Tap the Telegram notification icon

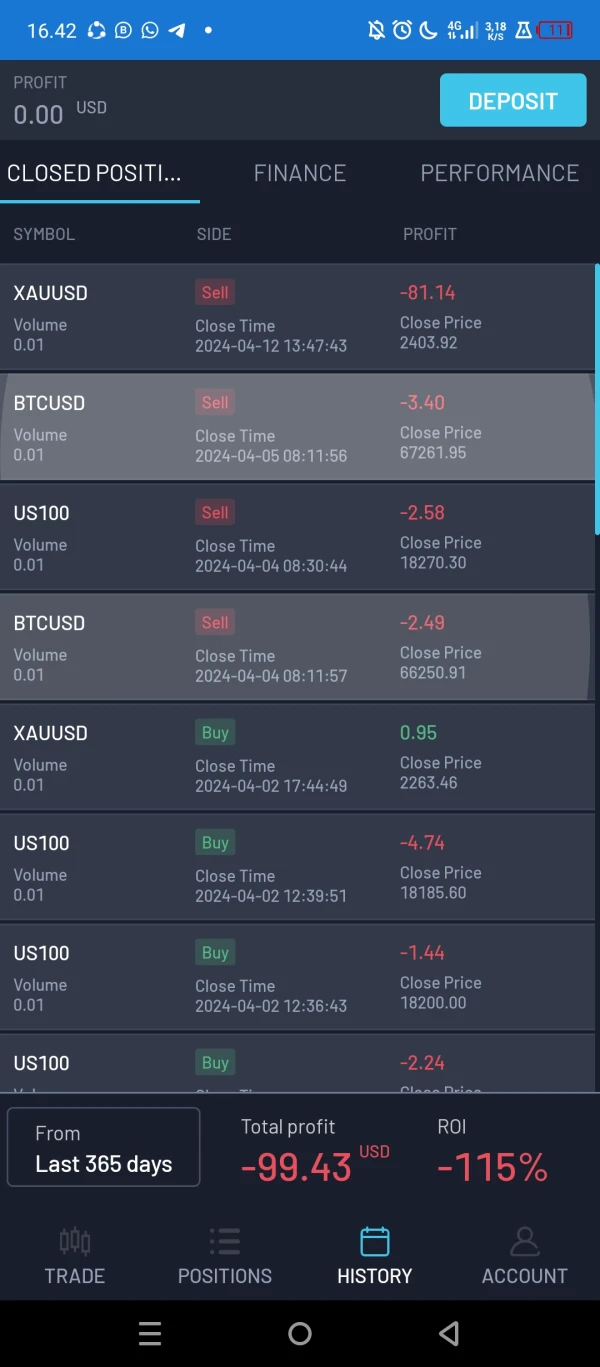click(177, 30)
